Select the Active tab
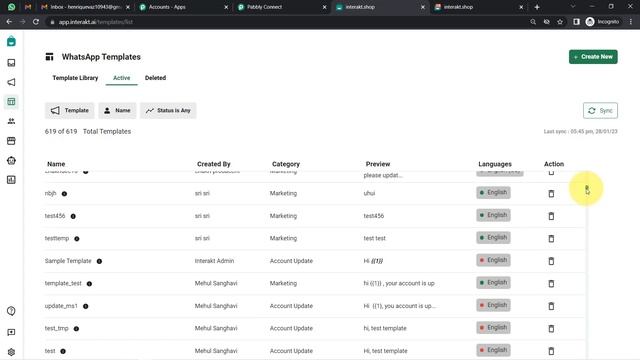 coord(122,78)
